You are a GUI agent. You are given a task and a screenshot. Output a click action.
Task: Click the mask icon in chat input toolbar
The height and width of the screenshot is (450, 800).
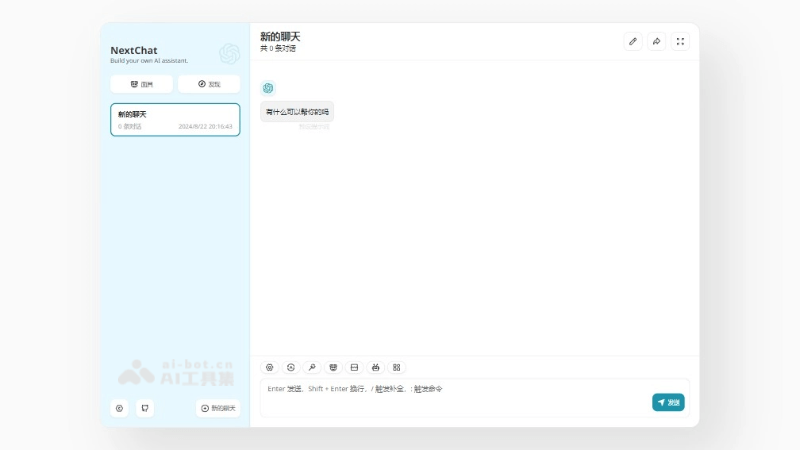333,367
